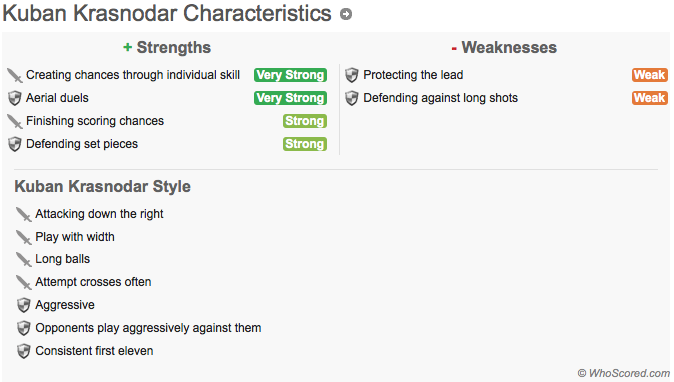Viewport: 674px width, 382px height.
Task: Click Very Strong badge for Aerial duels
Action: pyautogui.click(x=290, y=98)
